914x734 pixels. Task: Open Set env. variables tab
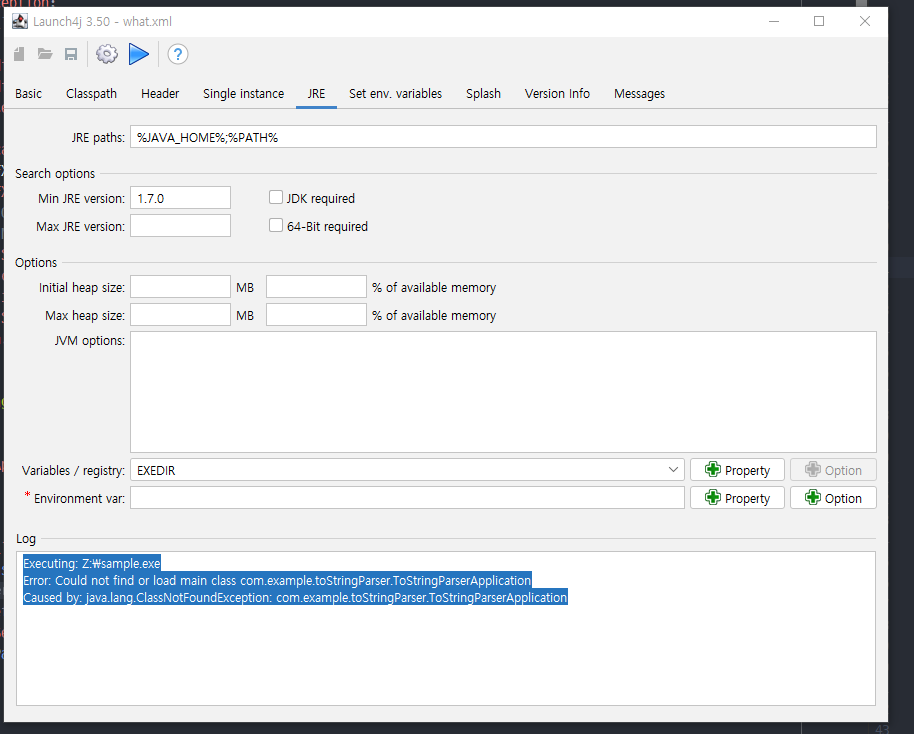tap(396, 94)
